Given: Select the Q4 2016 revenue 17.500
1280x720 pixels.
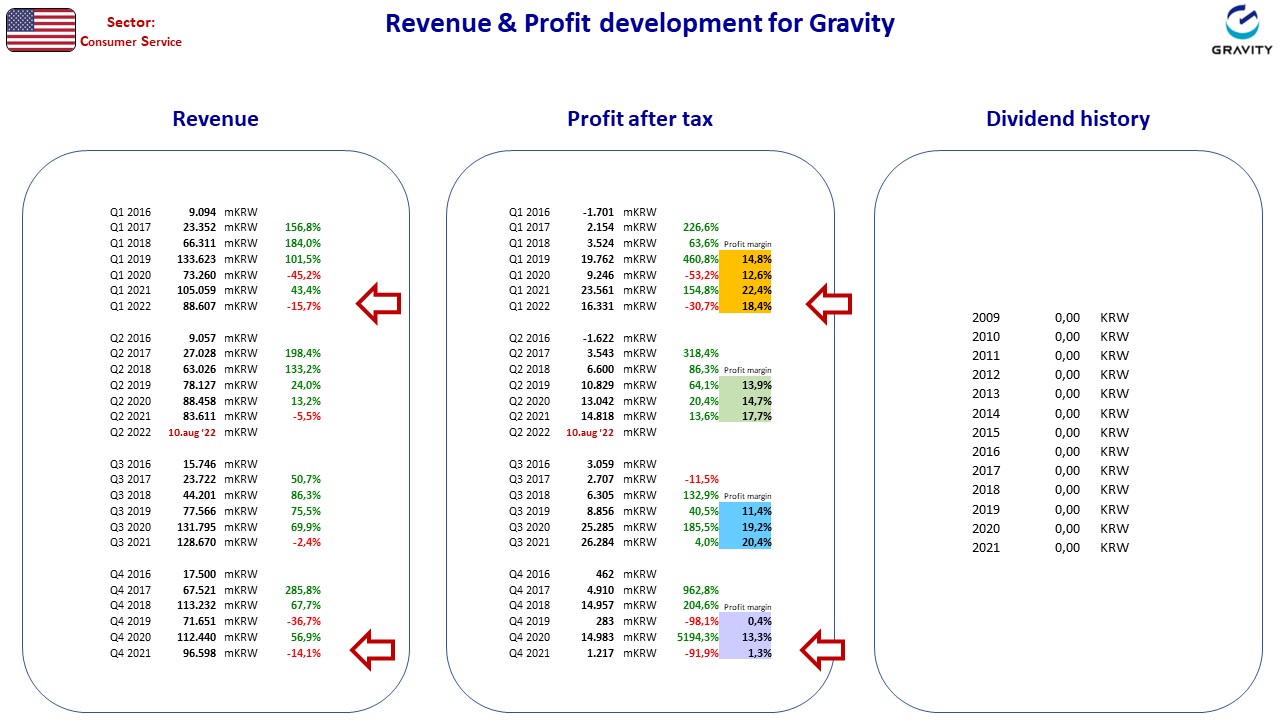Looking at the screenshot, I should point(199,574).
